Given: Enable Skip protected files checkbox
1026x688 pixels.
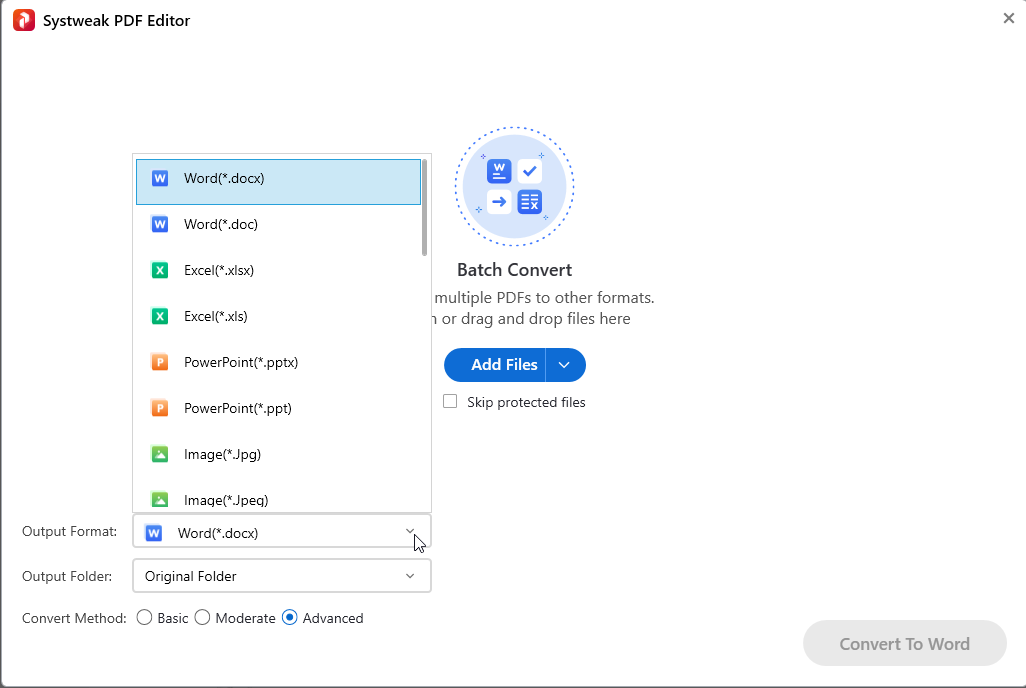Looking at the screenshot, I should [450, 401].
